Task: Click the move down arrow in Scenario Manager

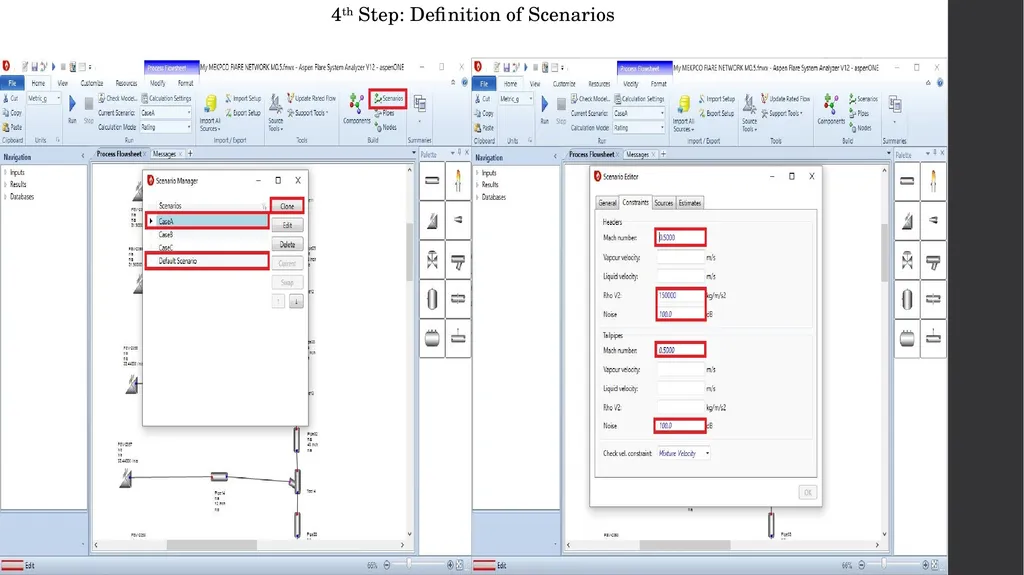Action: point(296,301)
